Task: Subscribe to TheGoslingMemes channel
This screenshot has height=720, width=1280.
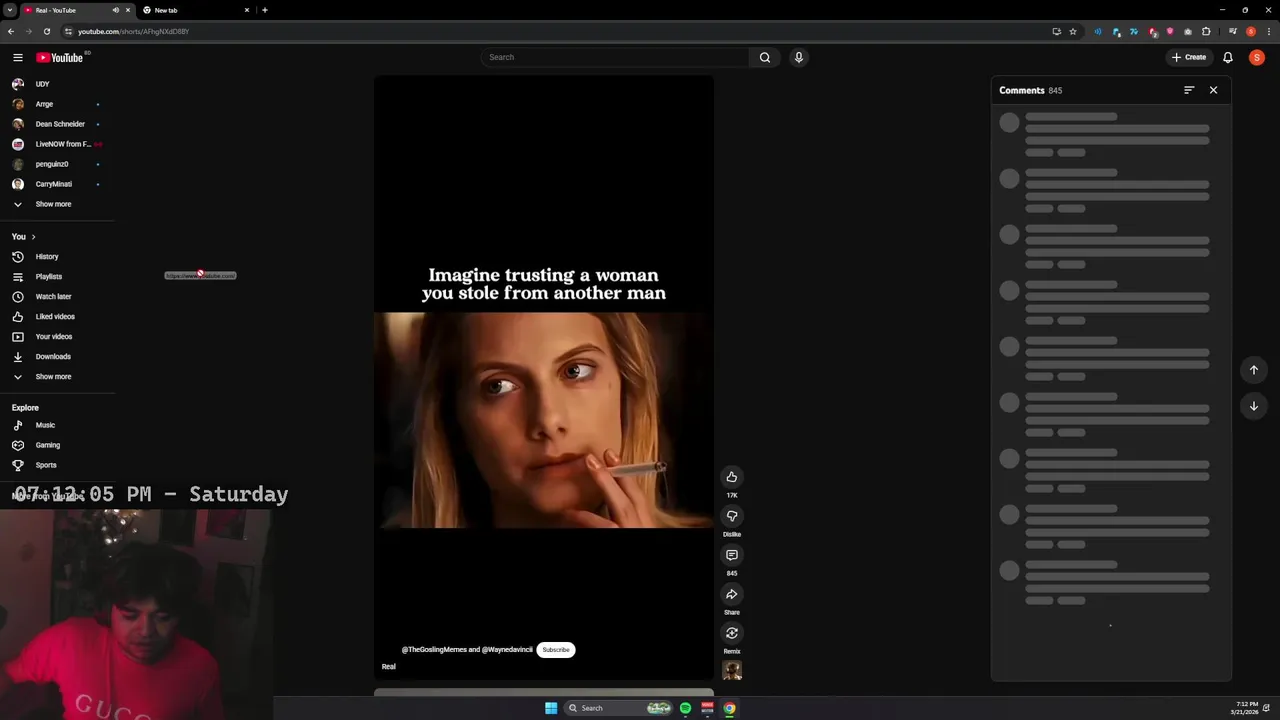Action: pos(556,650)
